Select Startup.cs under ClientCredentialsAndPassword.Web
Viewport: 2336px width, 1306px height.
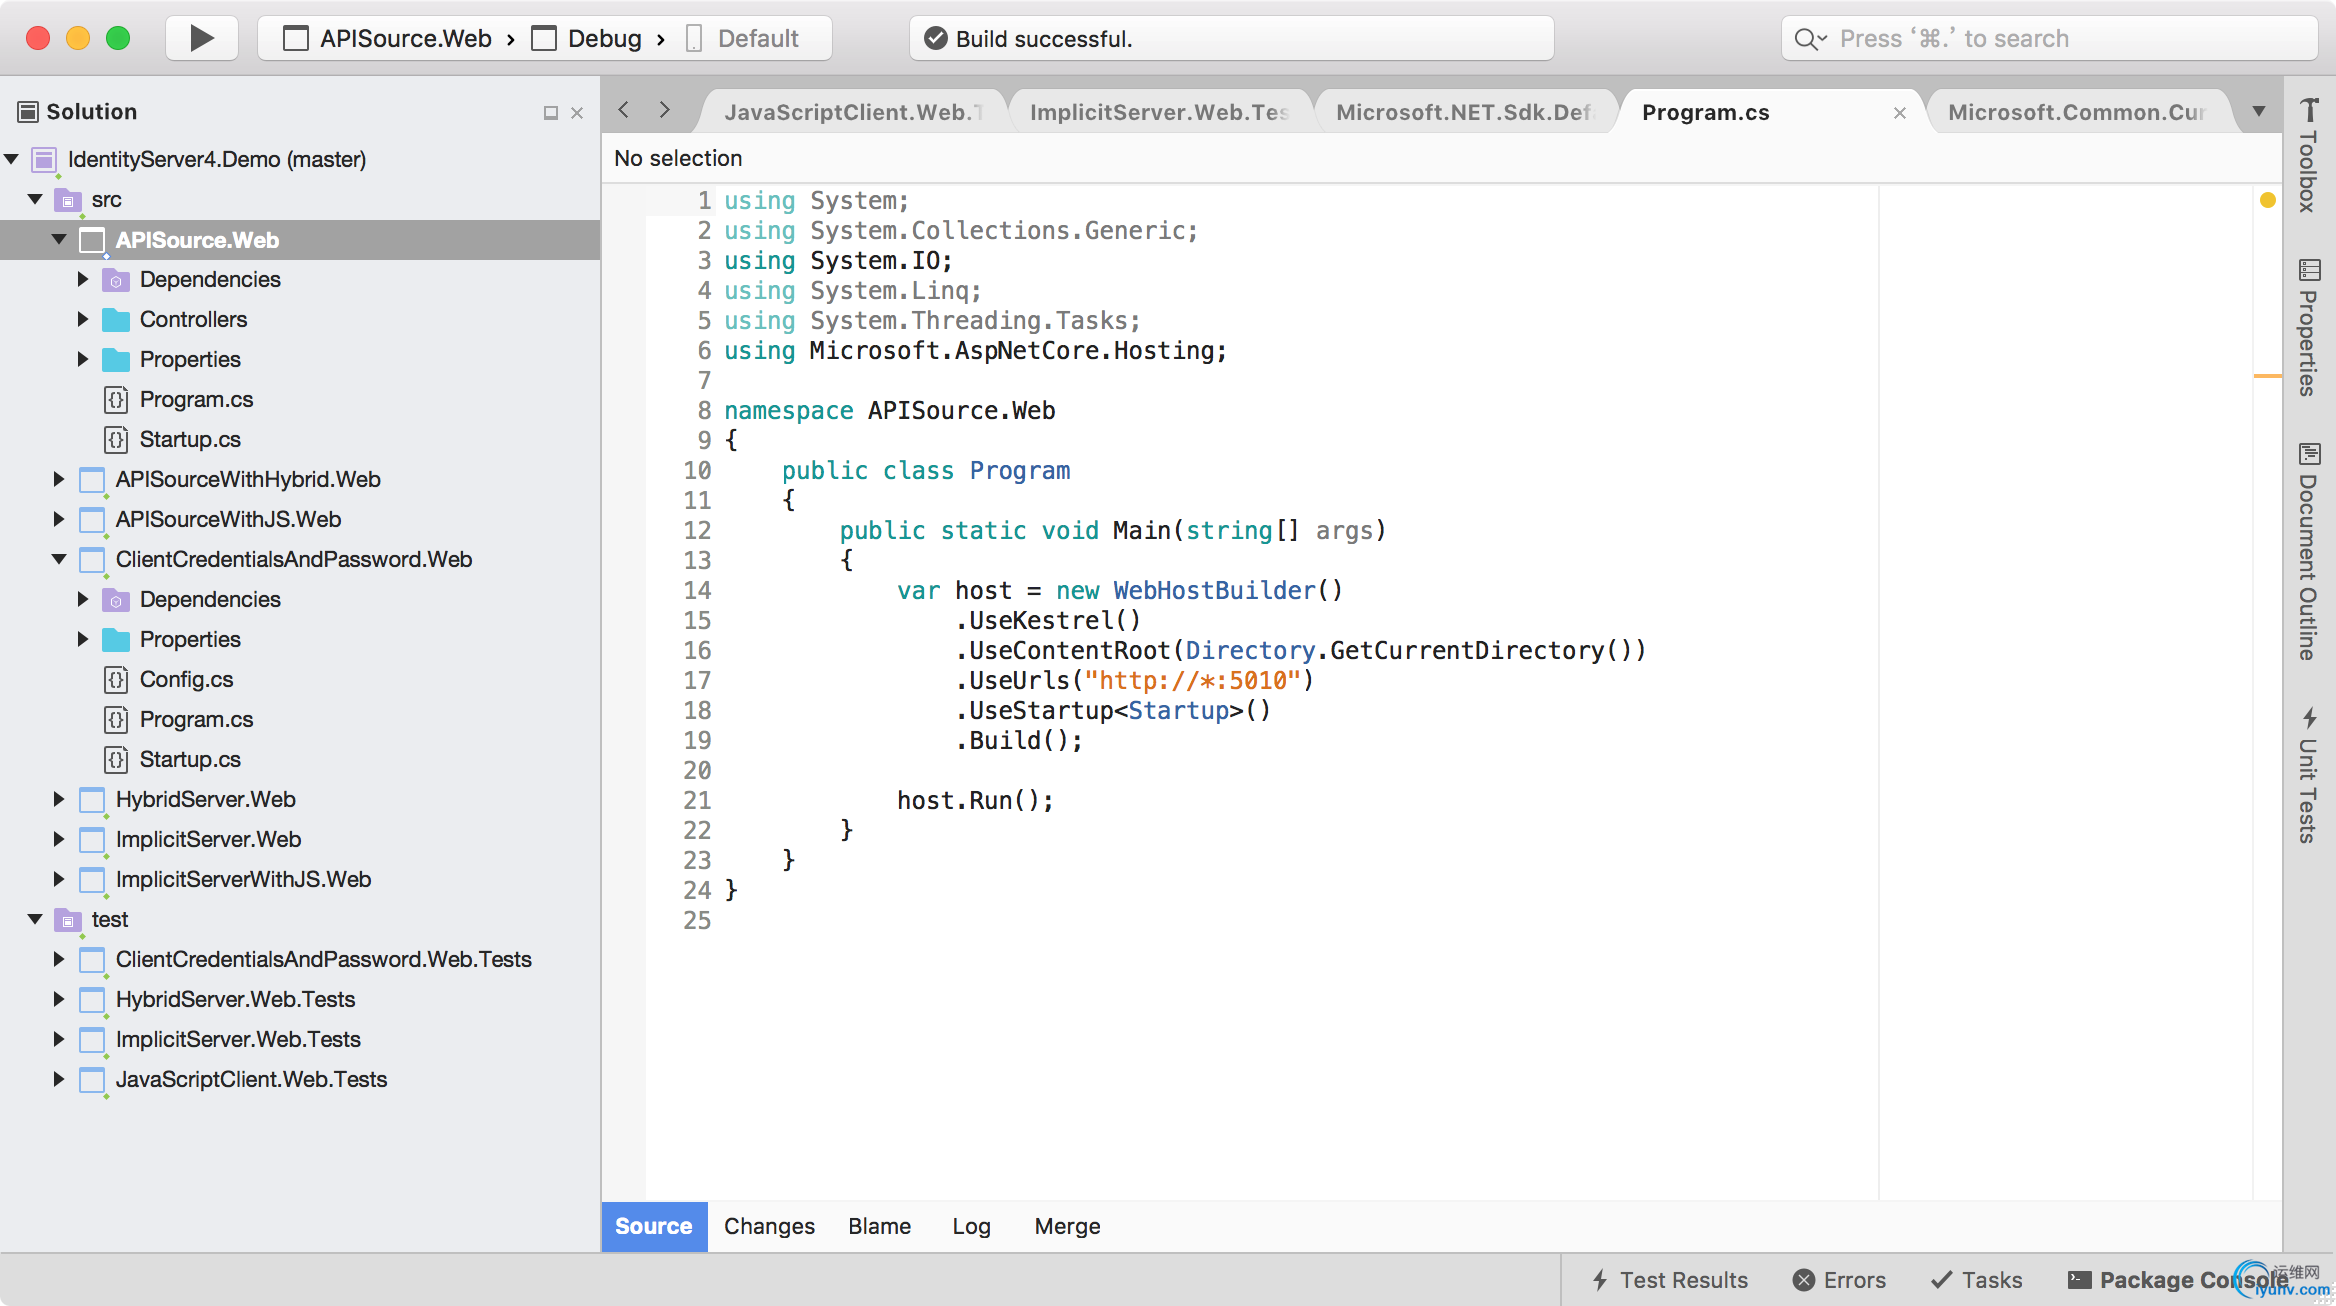[190, 759]
